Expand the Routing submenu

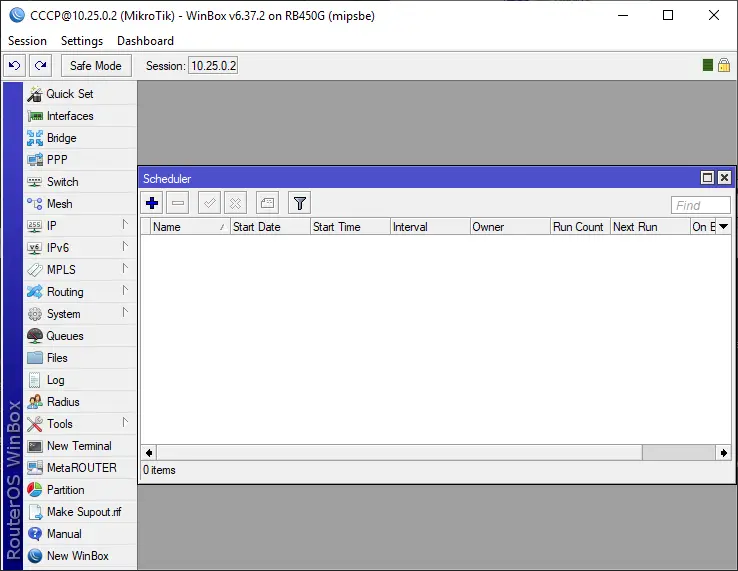[x=80, y=292]
